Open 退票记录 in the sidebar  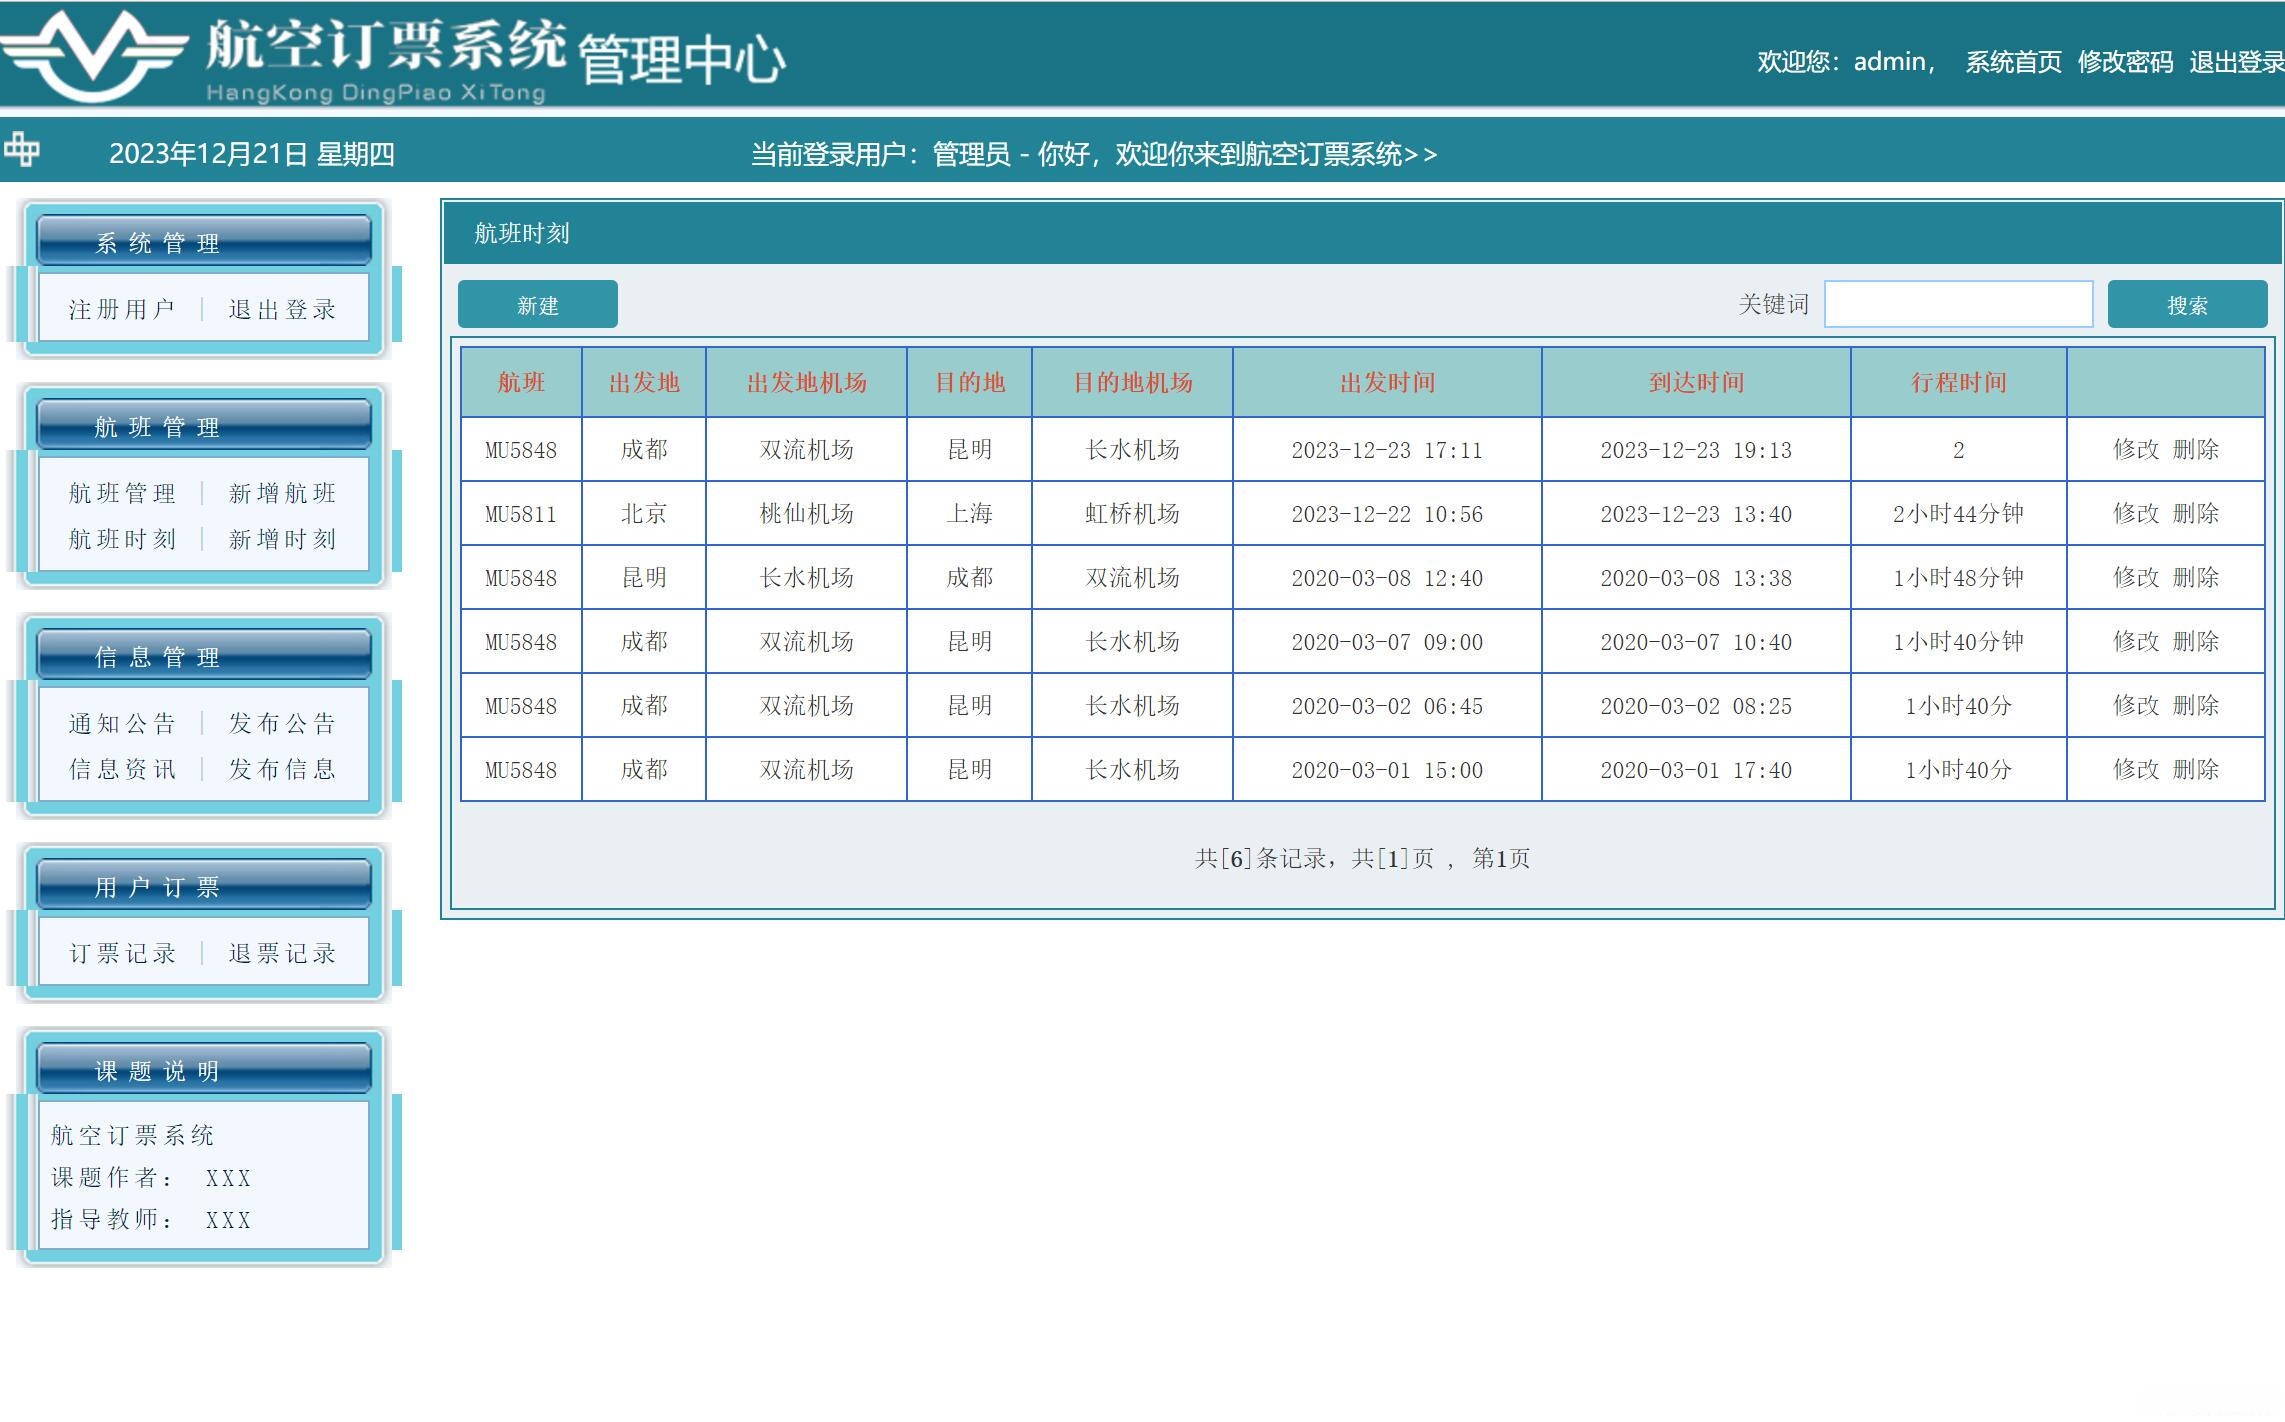click(283, 953)
